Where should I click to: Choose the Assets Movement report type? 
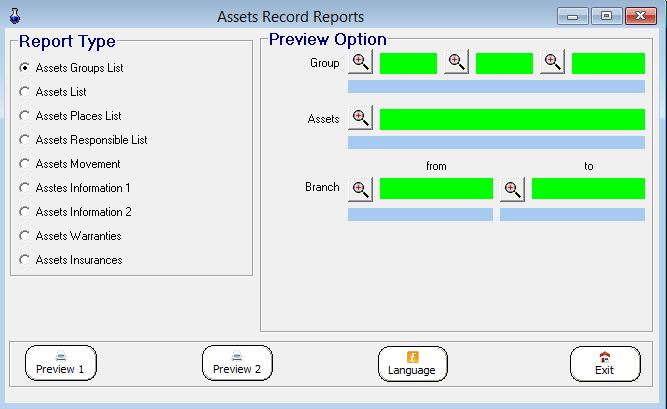25,164
